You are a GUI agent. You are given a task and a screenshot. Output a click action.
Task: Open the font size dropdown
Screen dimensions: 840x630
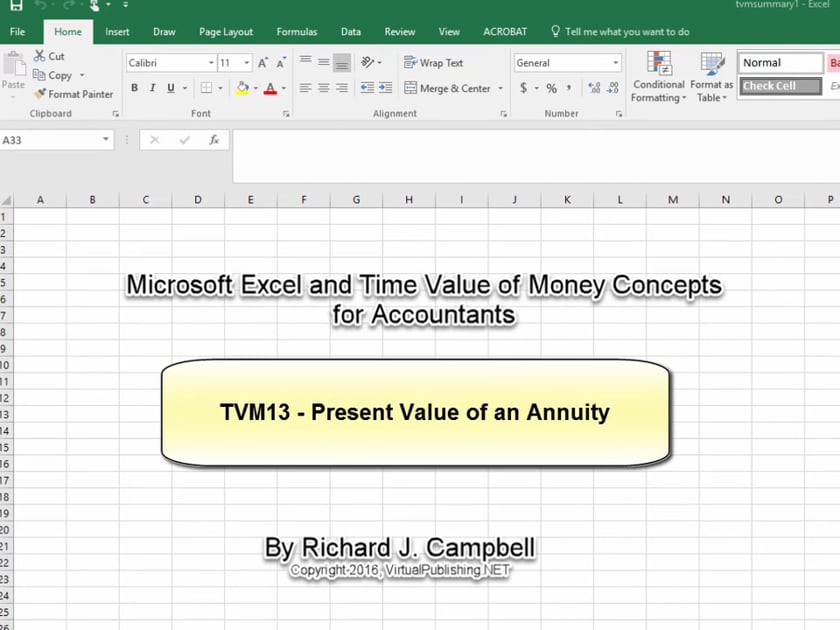(x=246, y=63)
